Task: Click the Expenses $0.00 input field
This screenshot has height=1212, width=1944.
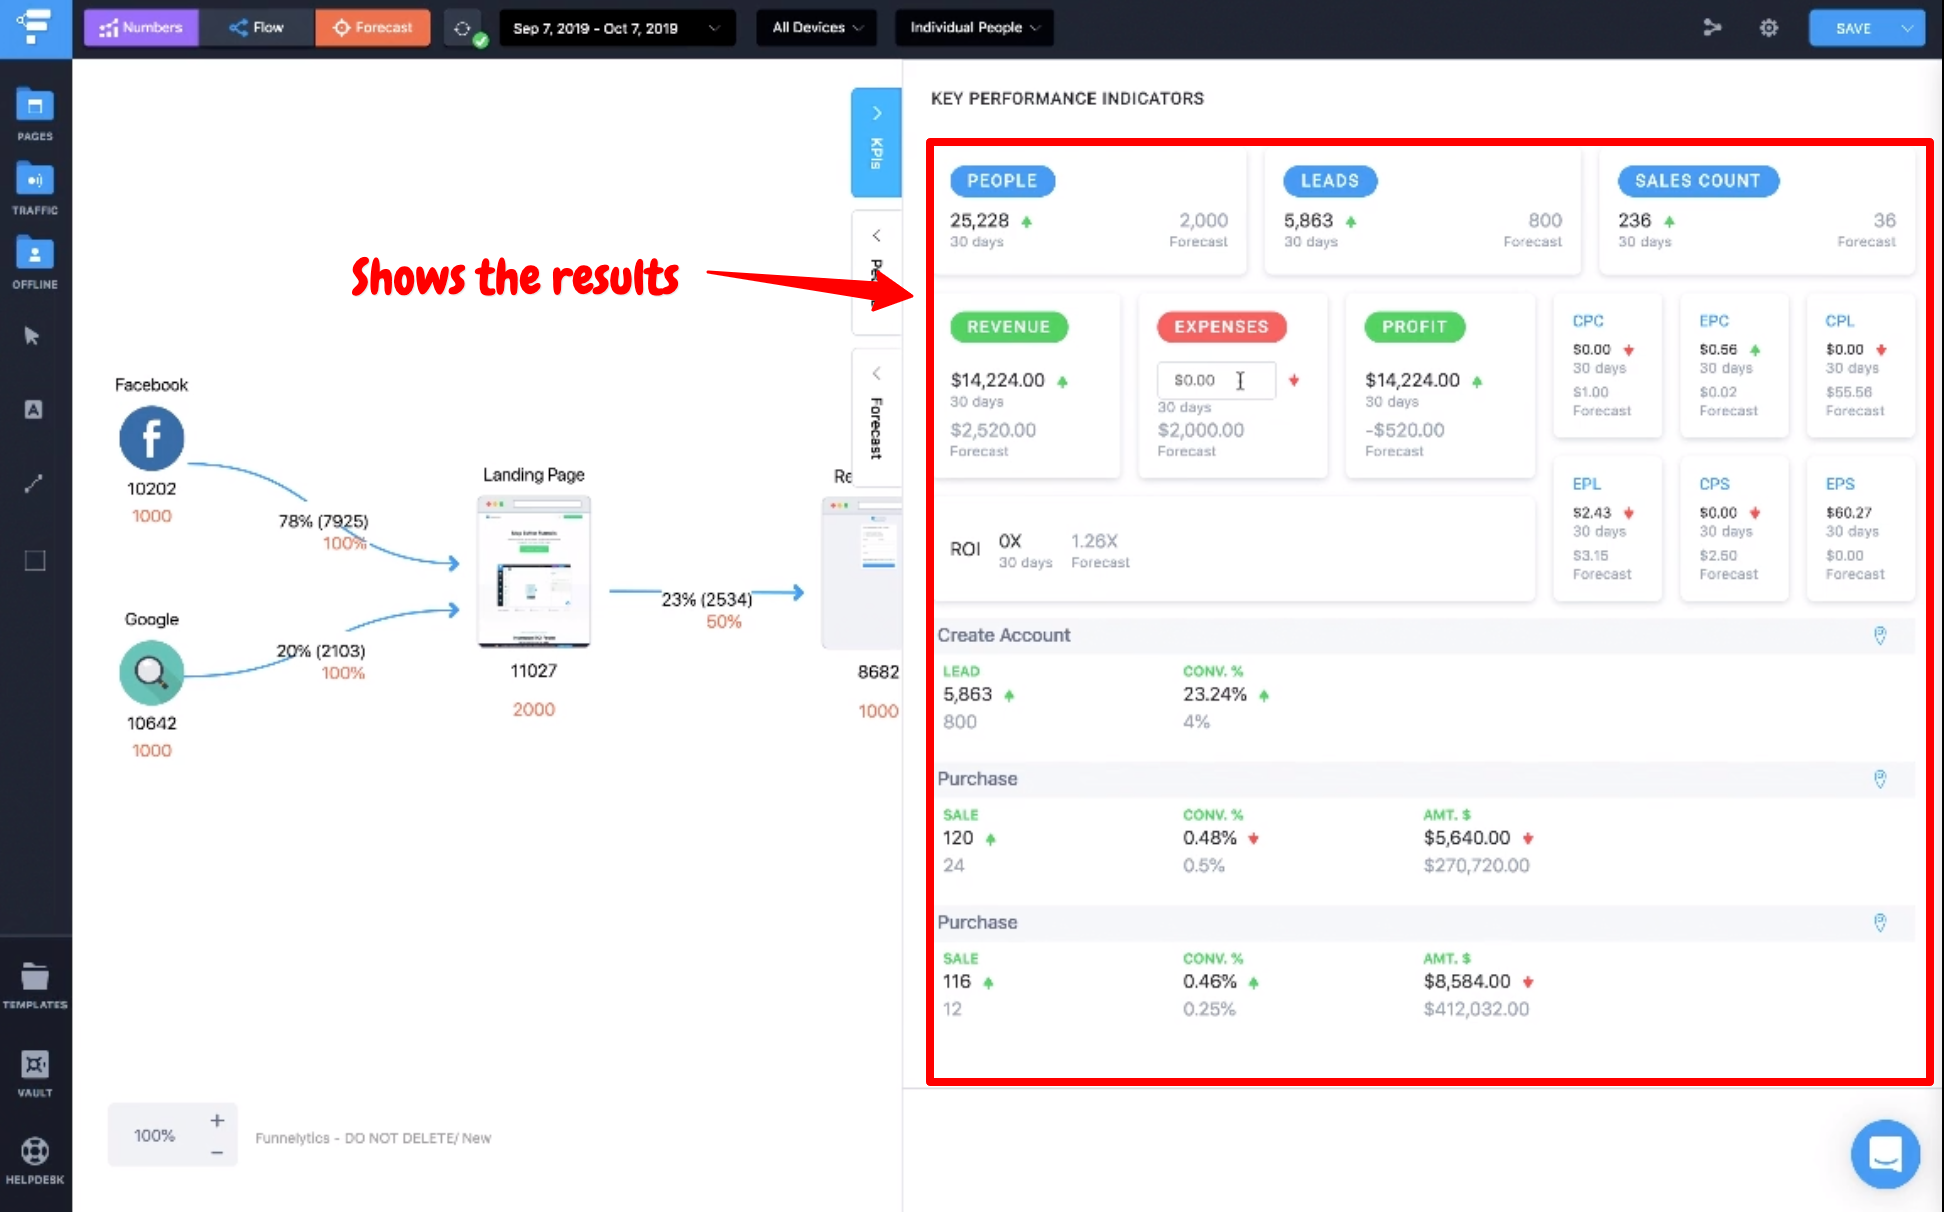Action: pyautogui.click(x=1214, y=380)
